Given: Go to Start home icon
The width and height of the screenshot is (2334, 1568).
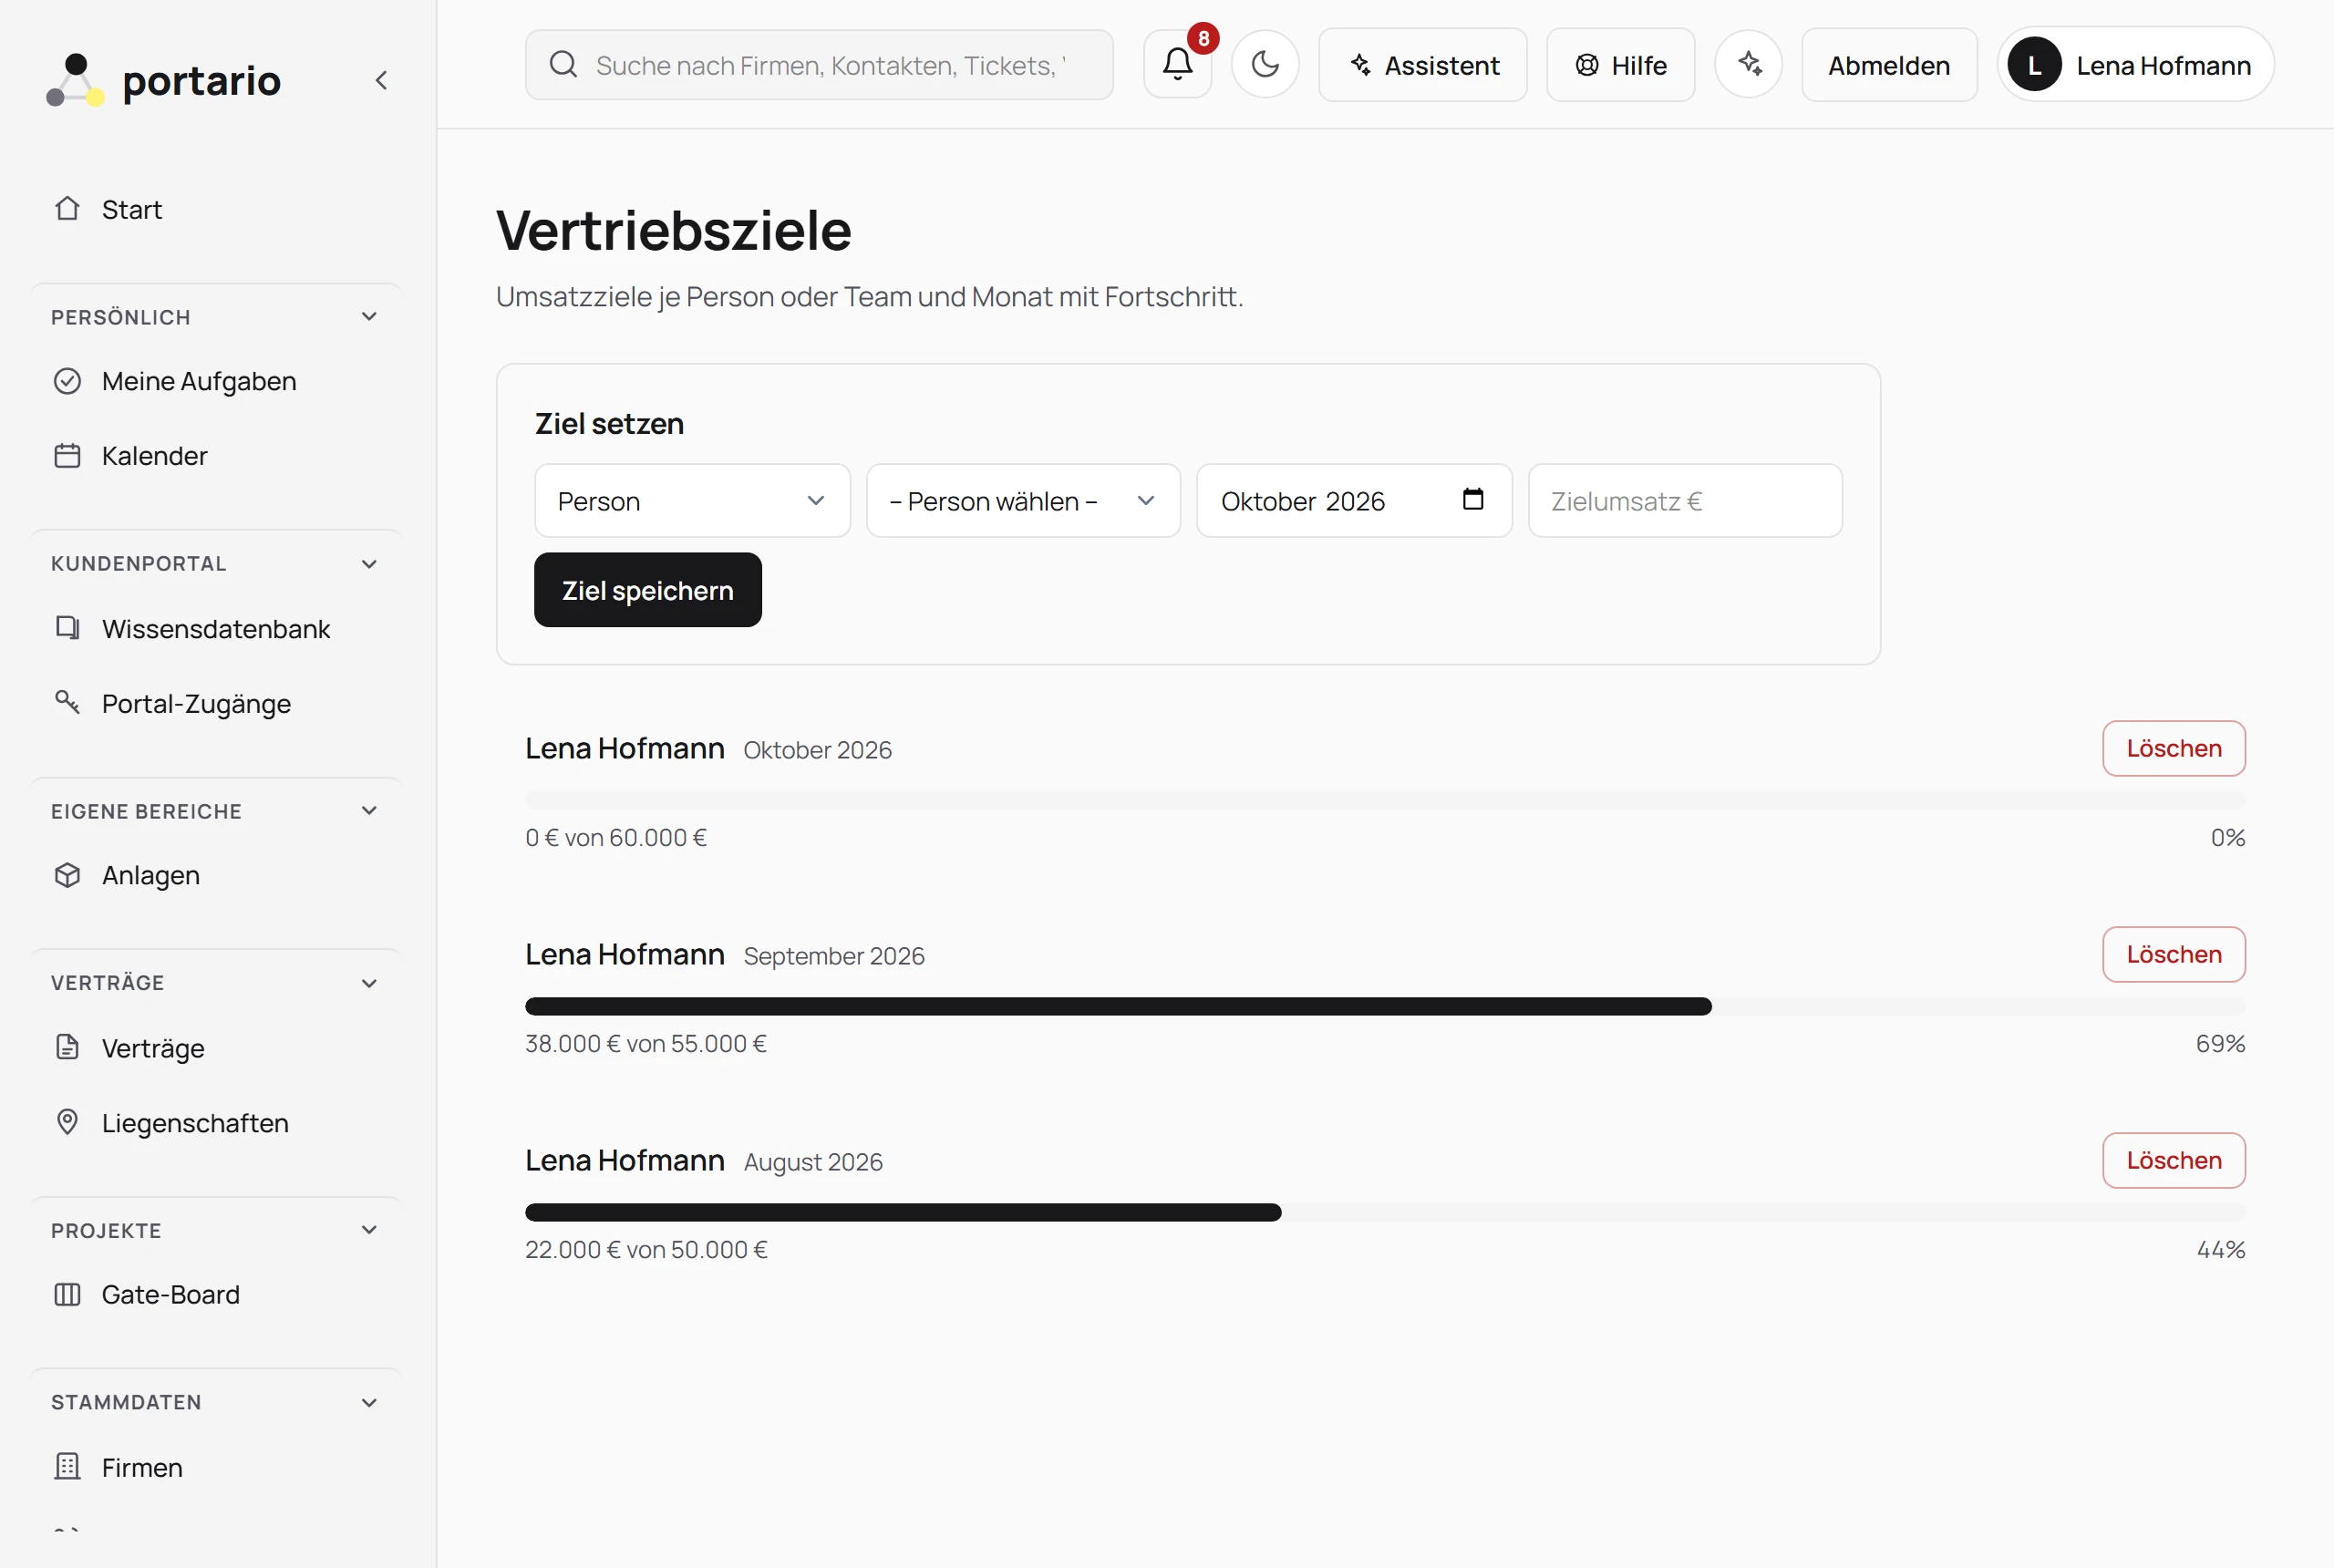Looking at the screenshot, I should coord(67,209).
